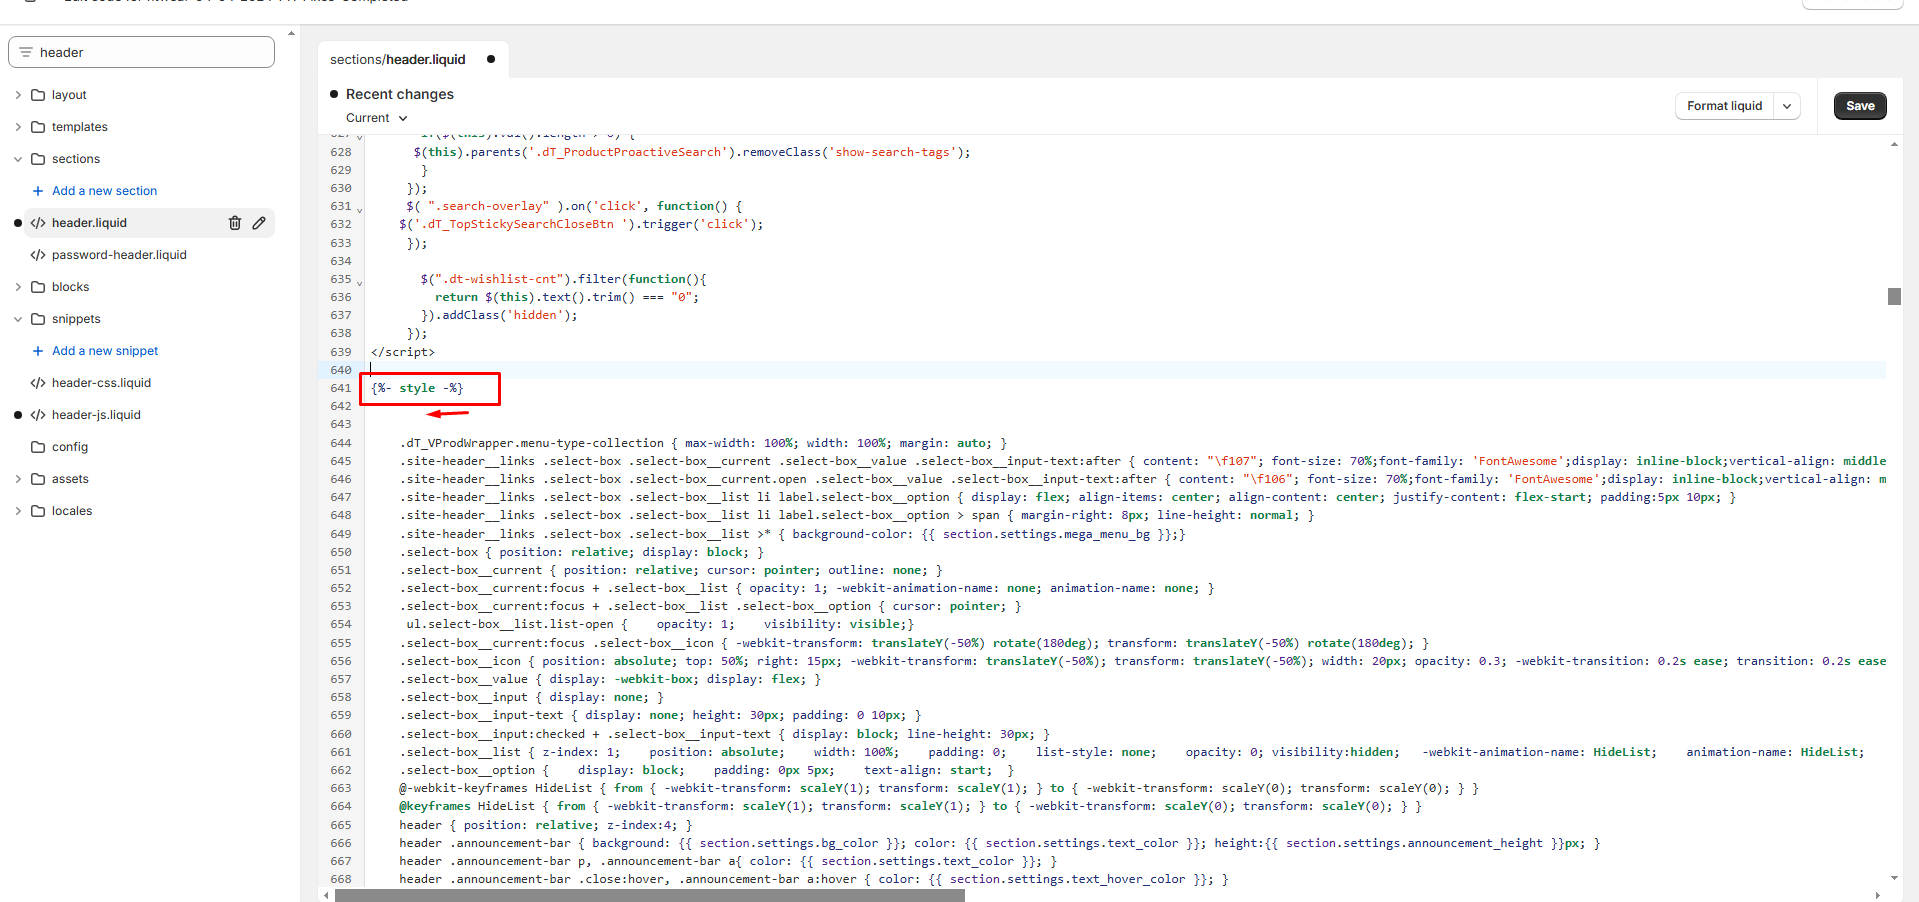Click Add a new section link
Image resolution: width=1919 pixels, height=902 pixels.
pyautogui.click(x=104, y=191)
